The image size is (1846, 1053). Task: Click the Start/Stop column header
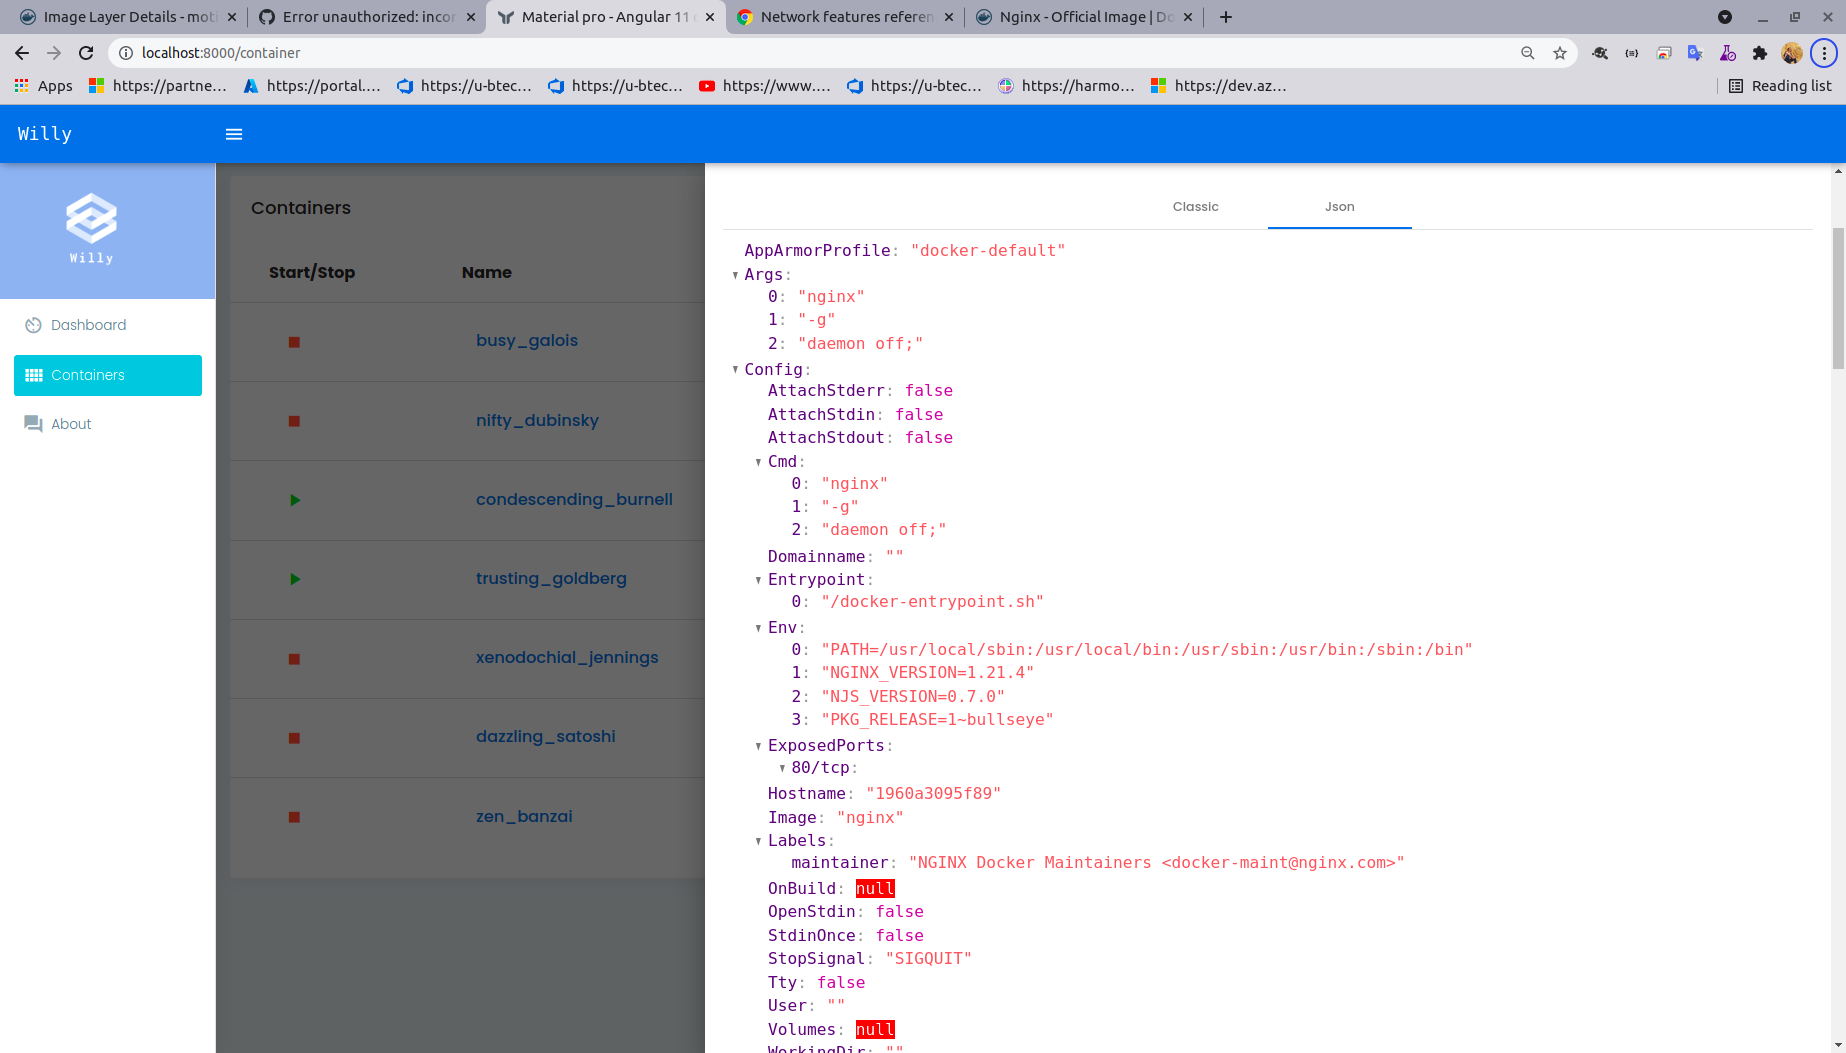[x=312, y=272]
